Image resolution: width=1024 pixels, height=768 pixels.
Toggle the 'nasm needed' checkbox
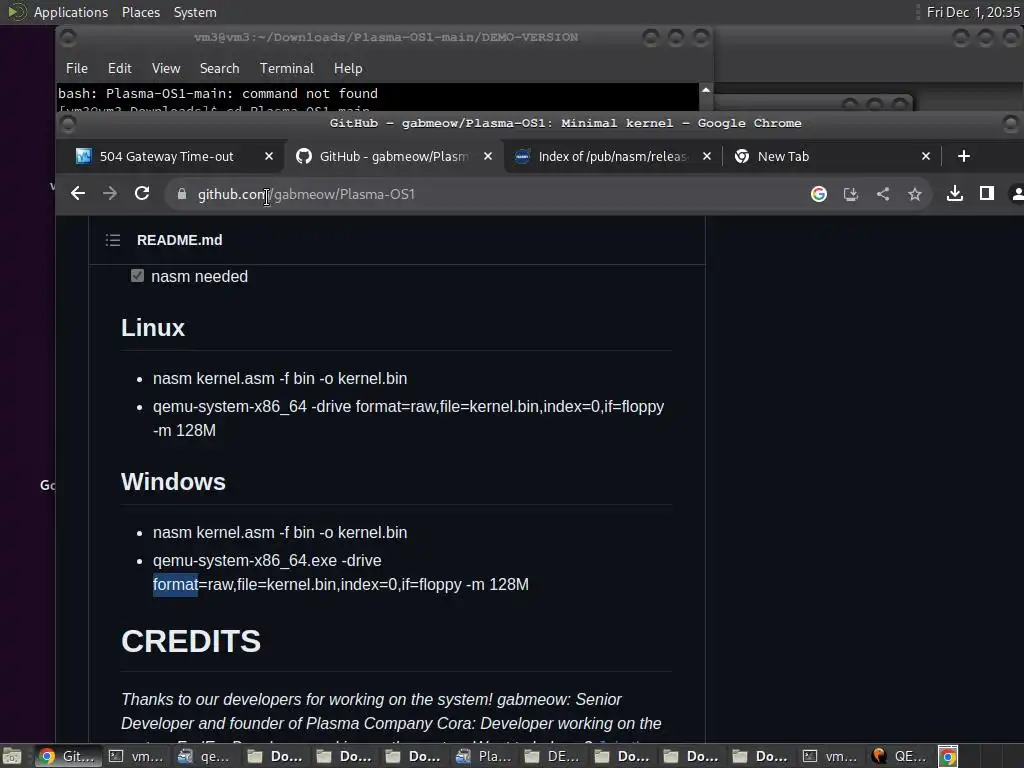(x=137, y=276)
